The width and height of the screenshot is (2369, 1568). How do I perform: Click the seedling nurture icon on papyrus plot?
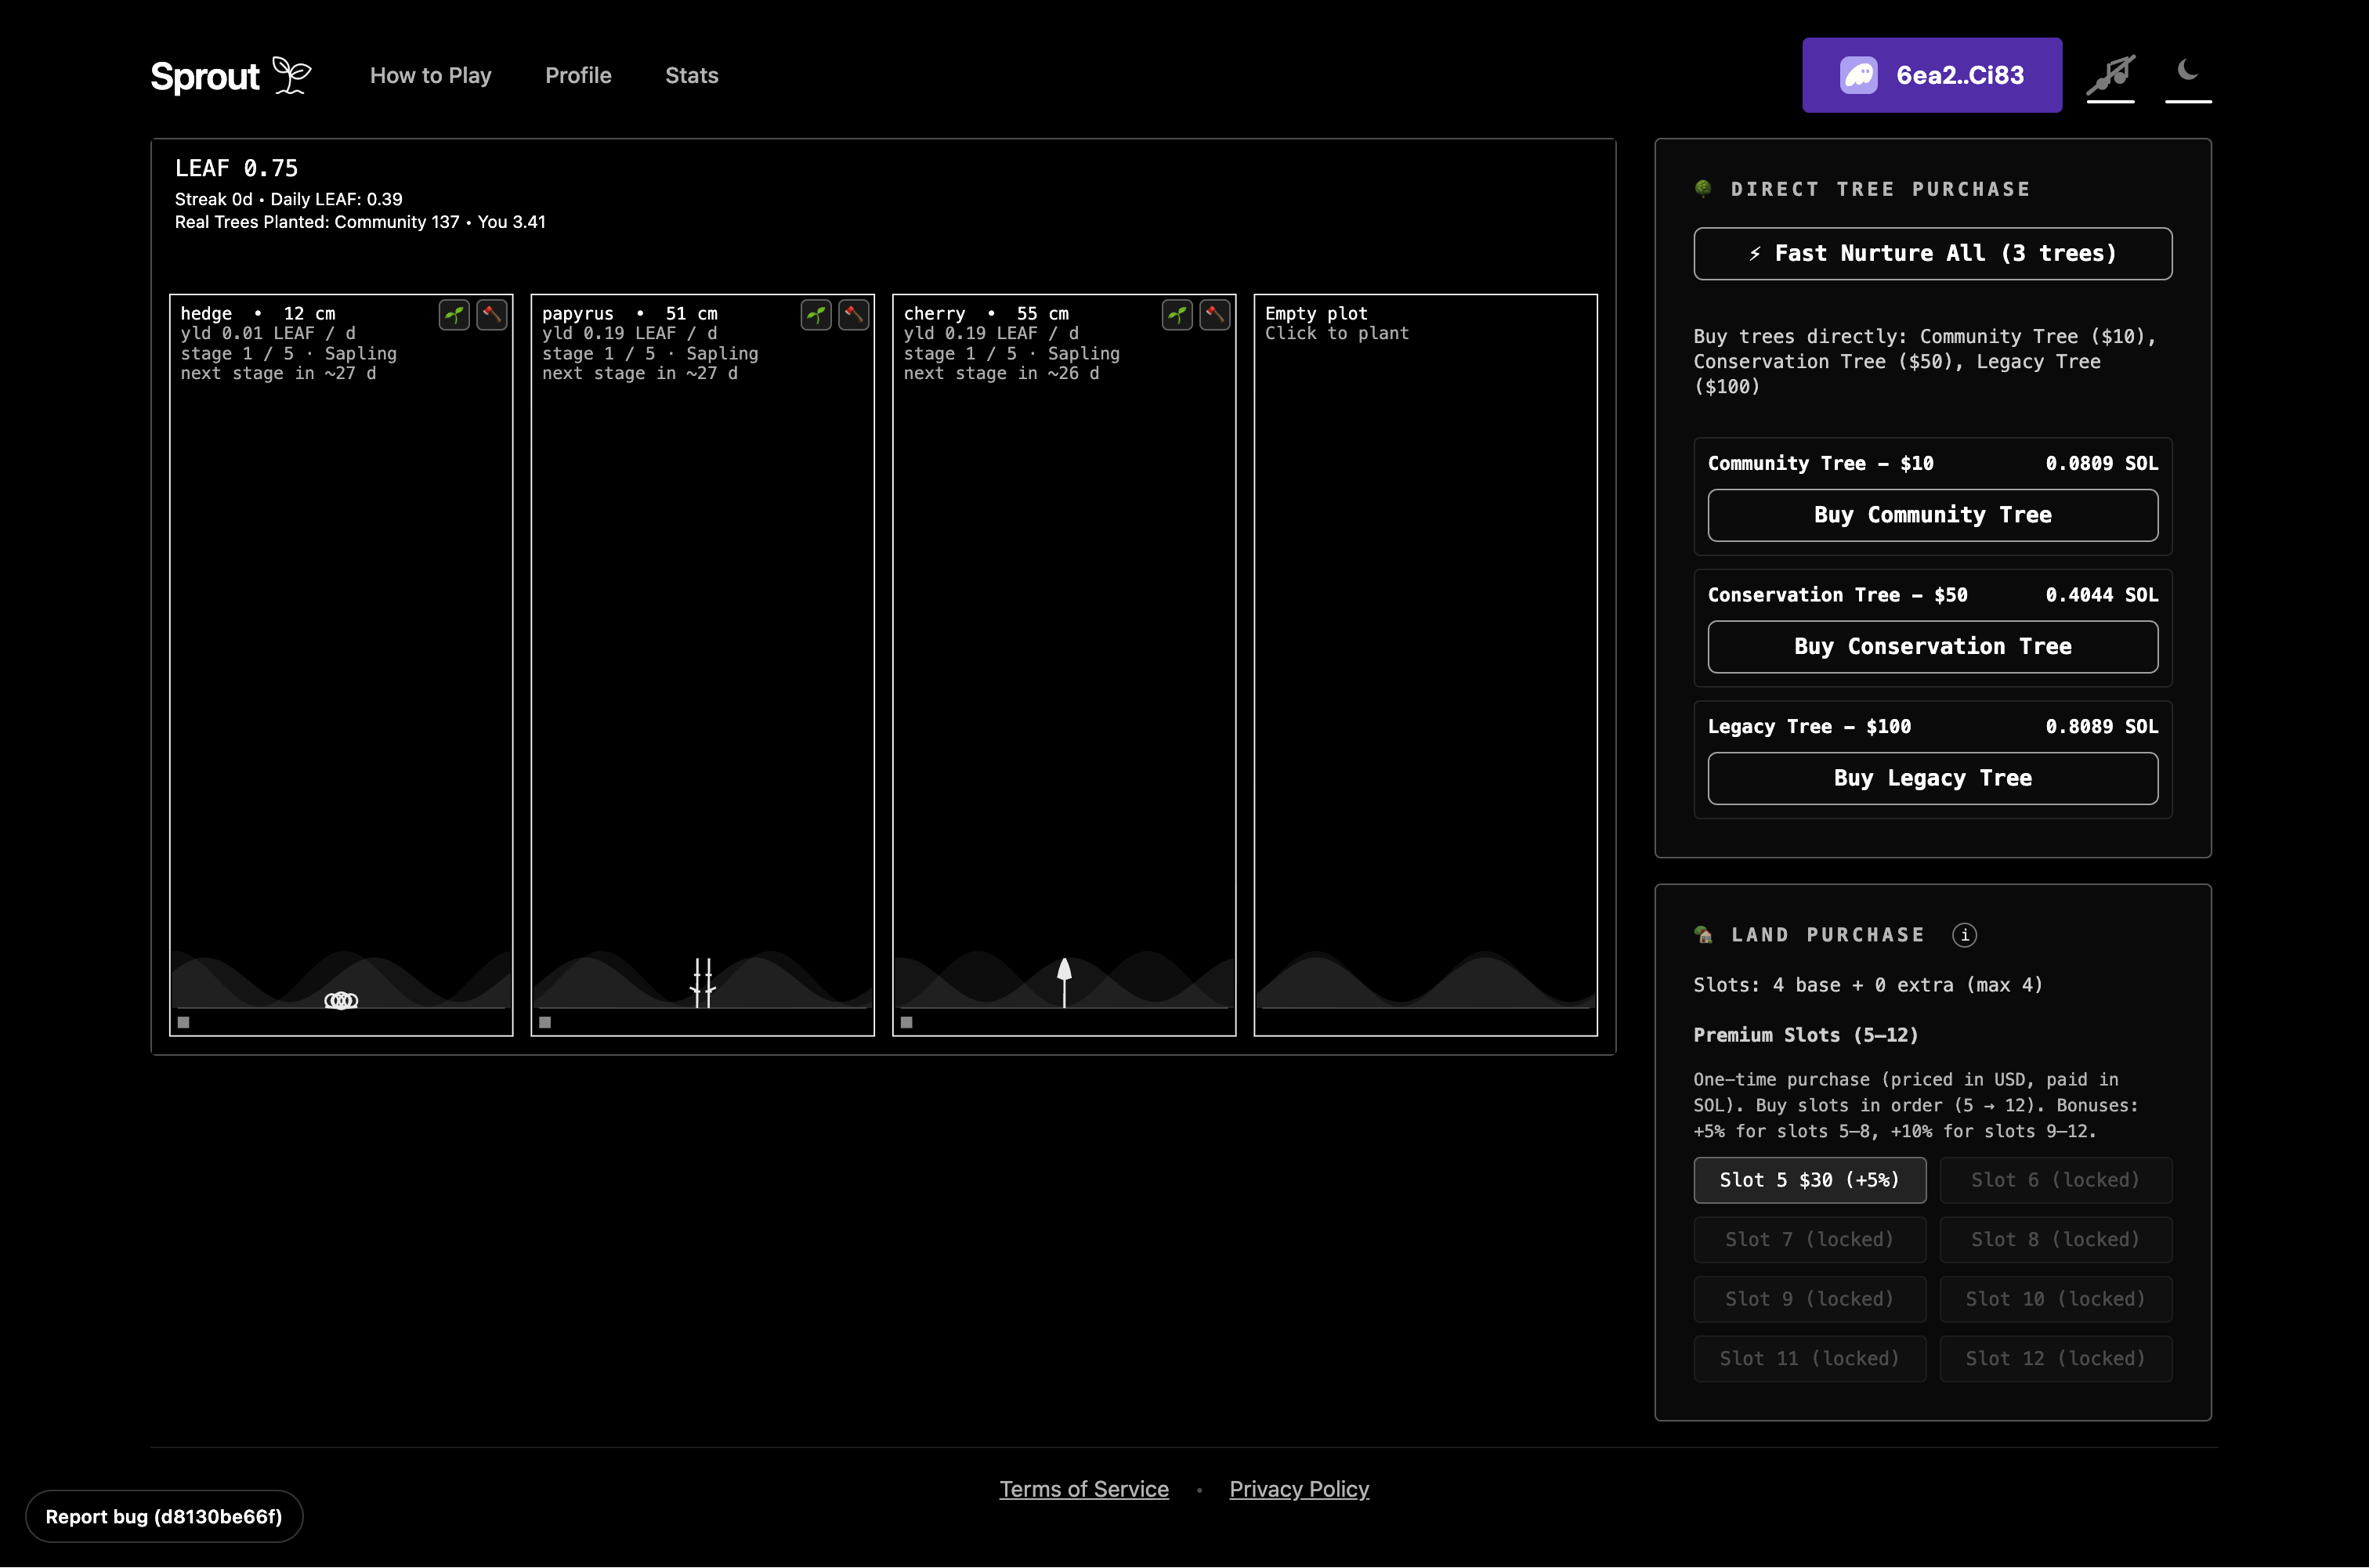[x=816, y=315]
